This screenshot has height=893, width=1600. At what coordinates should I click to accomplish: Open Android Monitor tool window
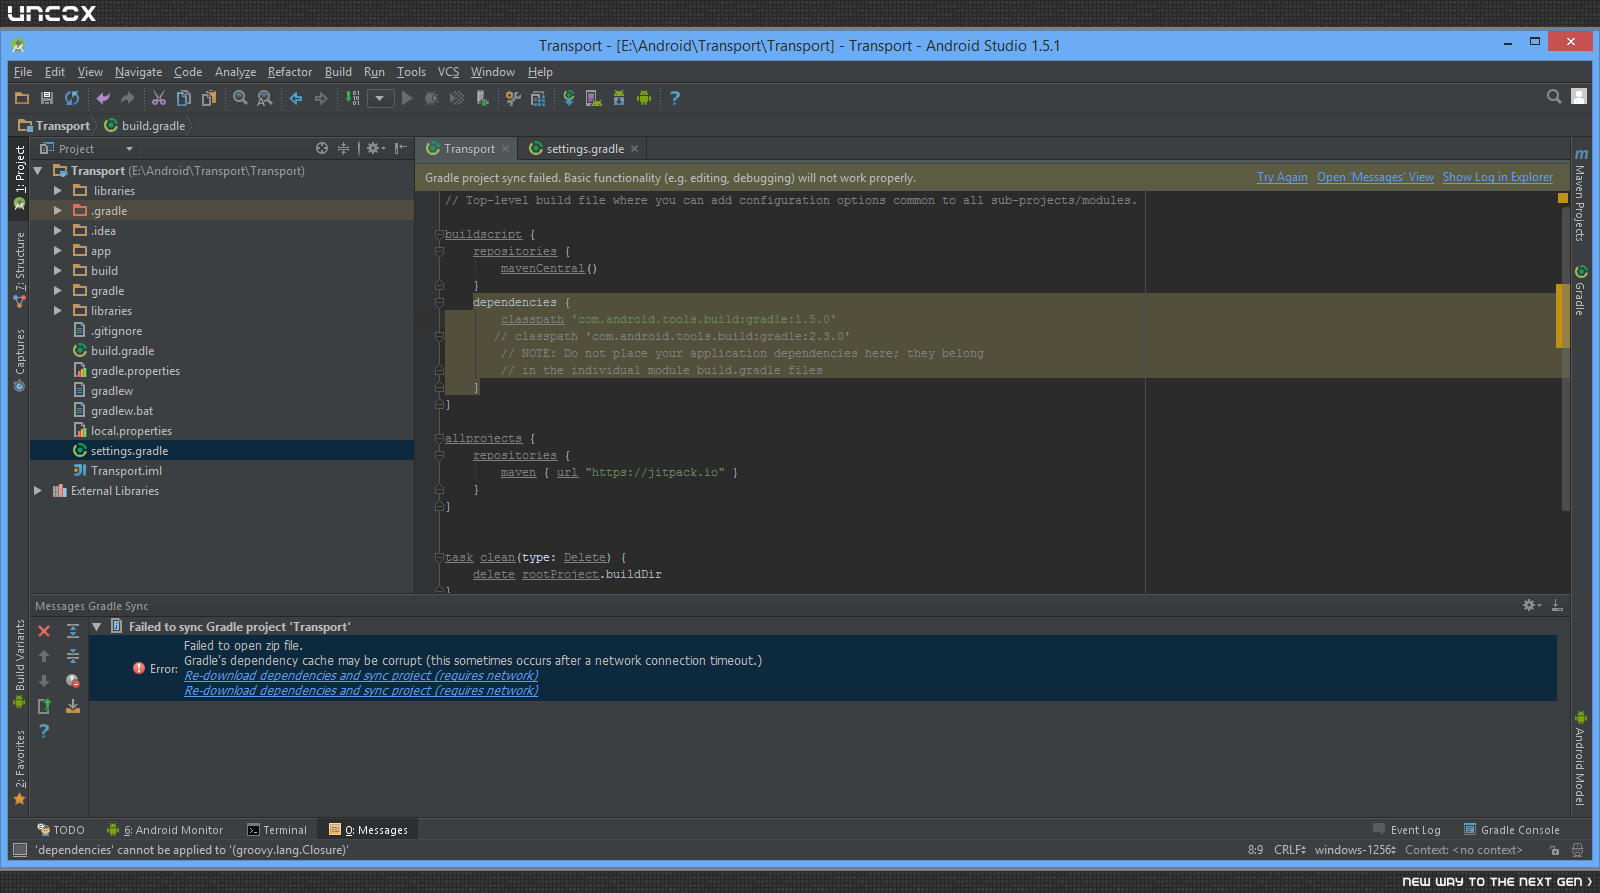pos(165,830)
